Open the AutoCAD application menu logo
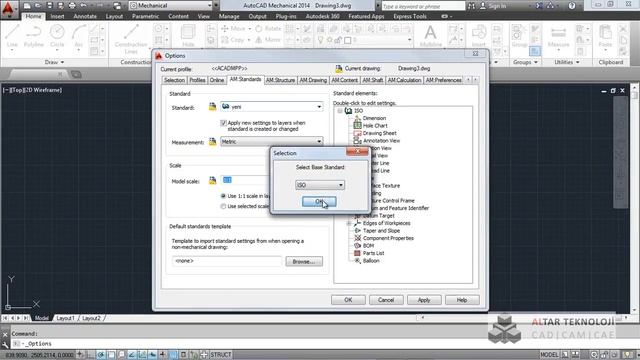The width and height of the screenshot is (640, 360). (8, 8)
